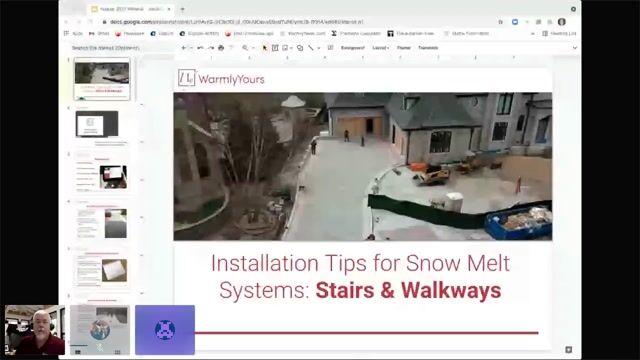
Task: Click the Search the menus field
Action: 106,48
